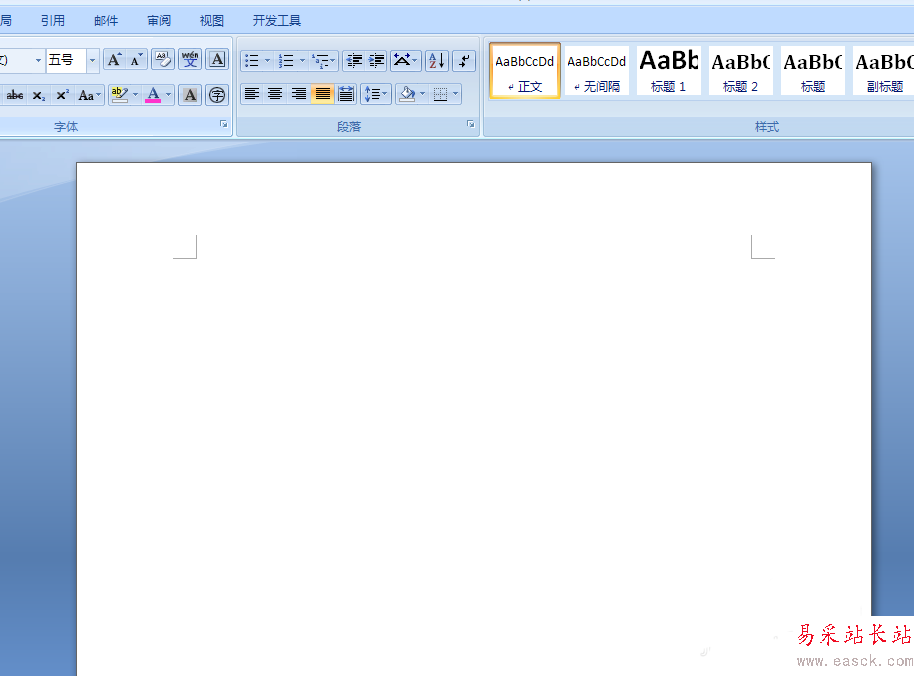Align text right

pos(298,94)
